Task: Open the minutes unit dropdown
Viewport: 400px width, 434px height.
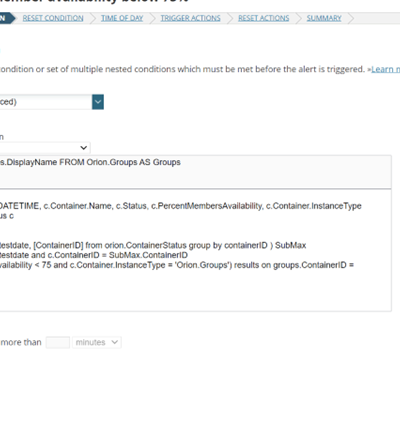Action: coord(97,342)
